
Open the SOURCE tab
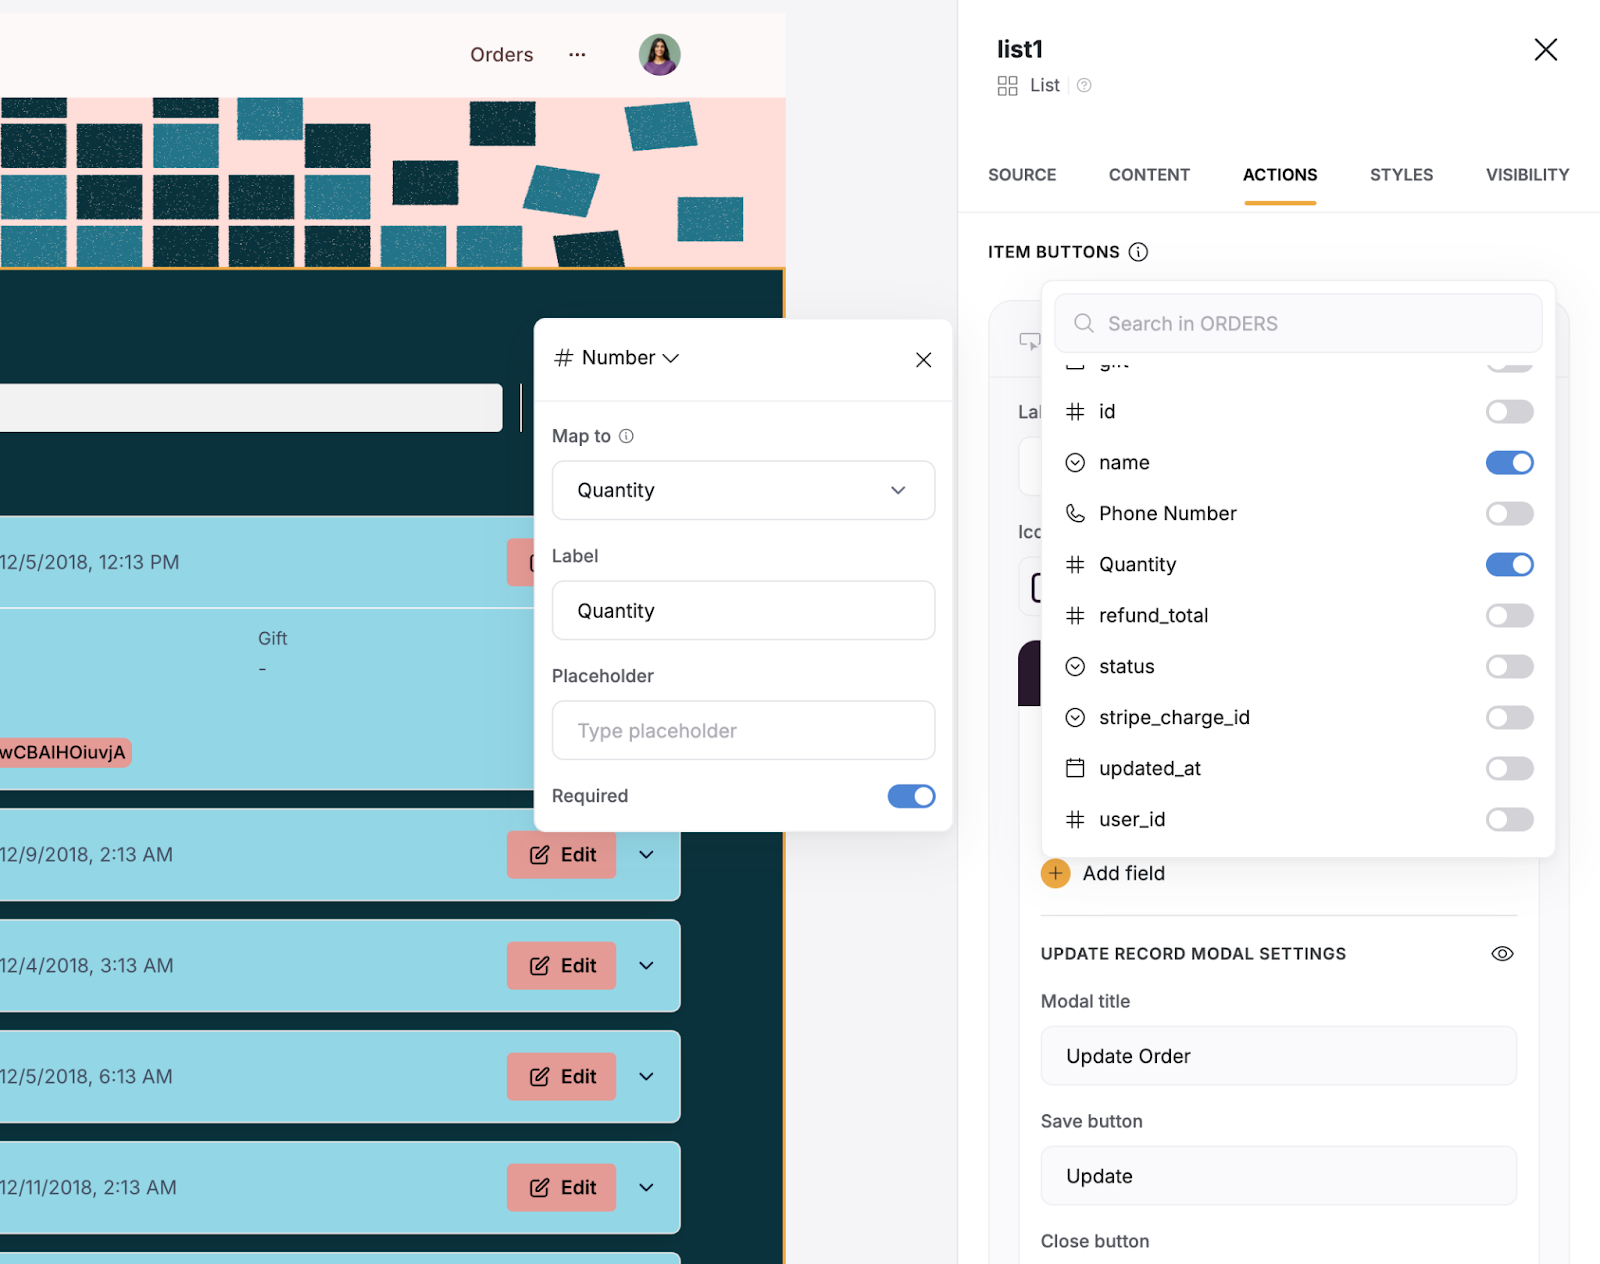(1021, 175)
